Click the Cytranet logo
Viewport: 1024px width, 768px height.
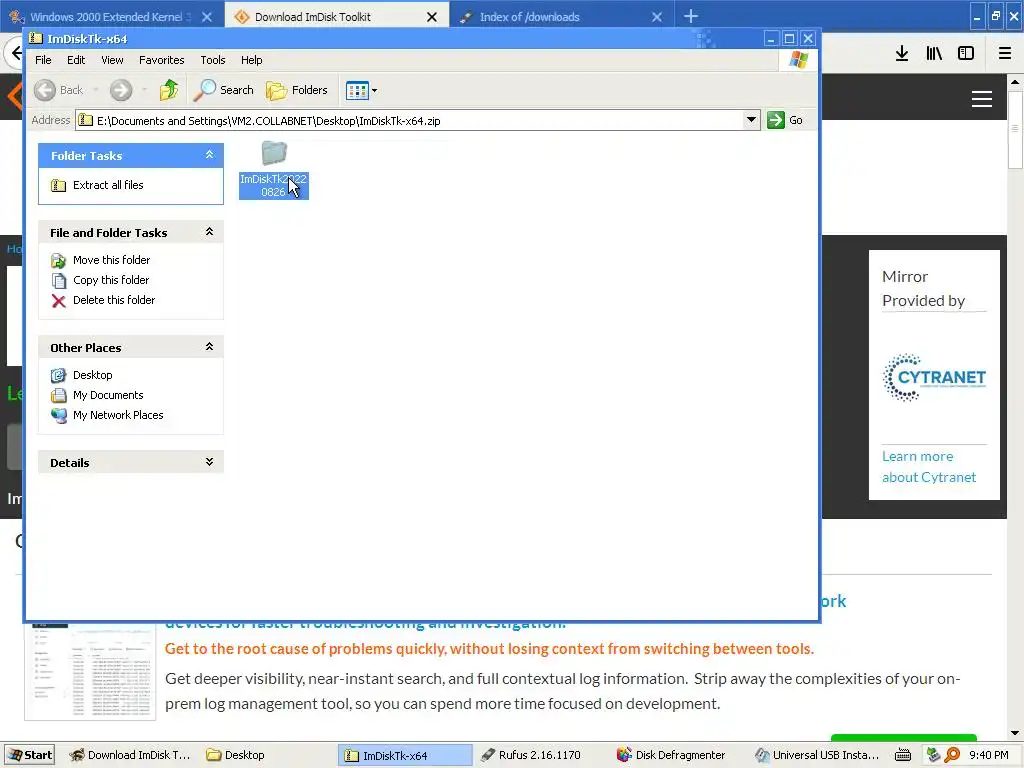click(x=934, y=377)
